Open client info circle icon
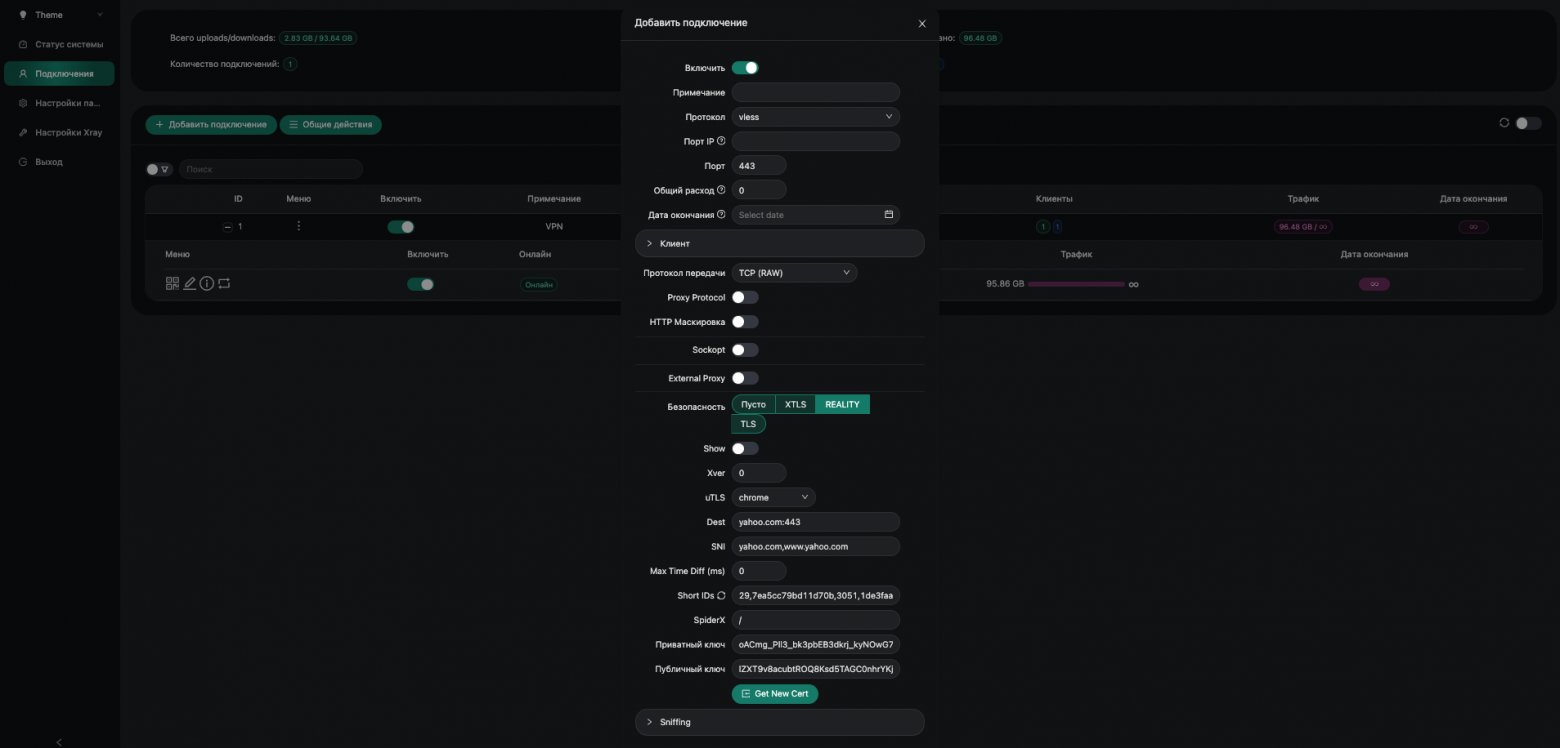 point(207,284)
